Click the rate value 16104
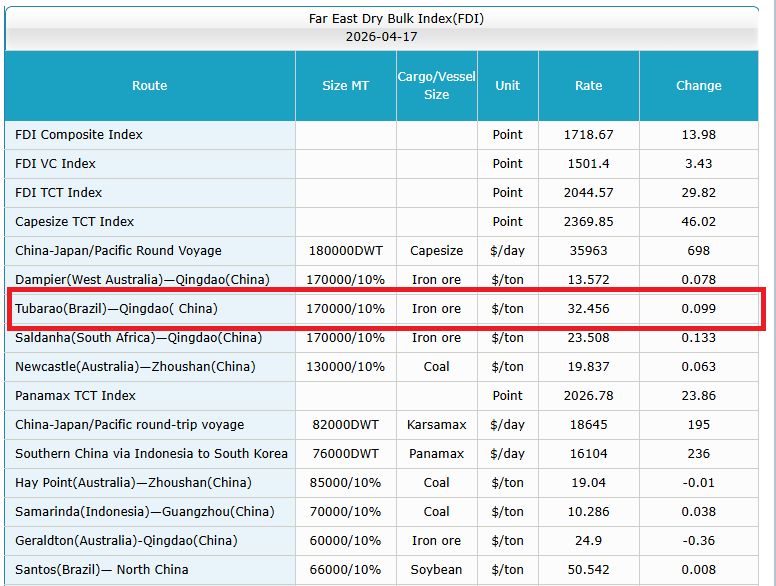Screen dimensions: 776x586 click(588, 453)
